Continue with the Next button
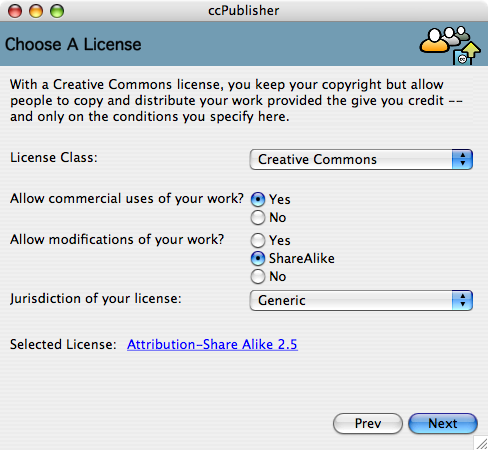Image resolution: width=488 pixels, height=450 pixels. tap(443, 423)
